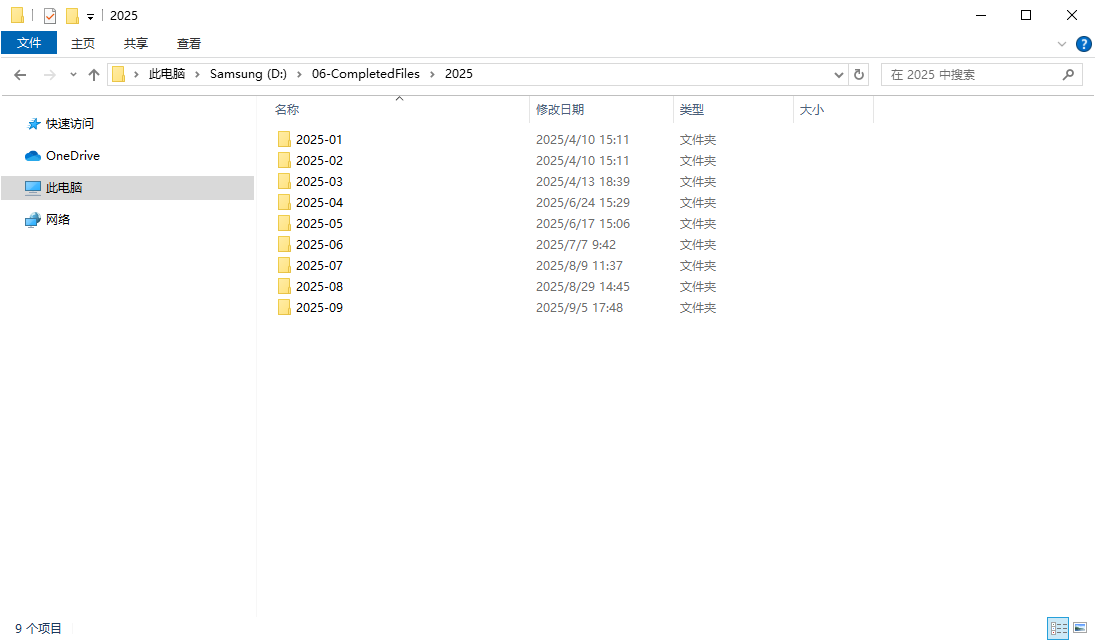Open the address bar history dropdown
This screenshot has width=1096, height=641.
coord(839,75)
